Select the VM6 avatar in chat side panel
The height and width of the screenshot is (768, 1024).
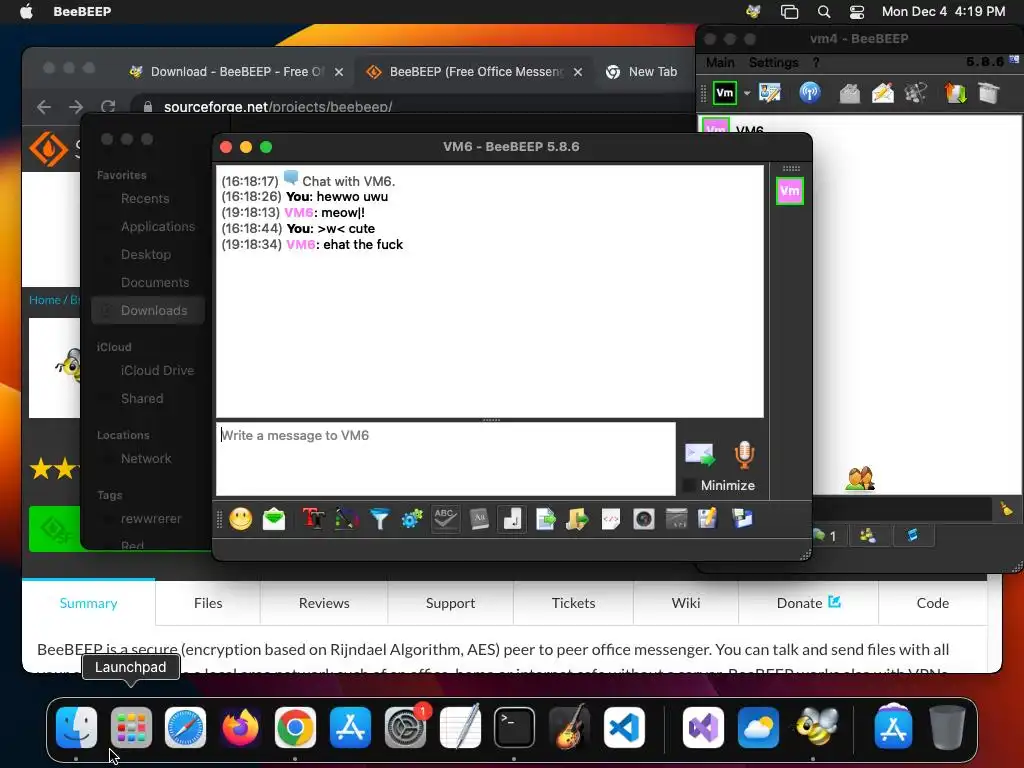coord(790,191)
